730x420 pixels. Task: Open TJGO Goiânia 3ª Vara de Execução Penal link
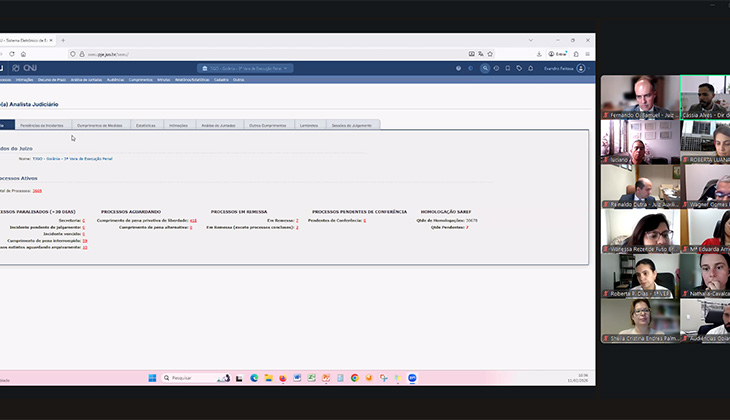pyautogui.click(x=72, y=159)
